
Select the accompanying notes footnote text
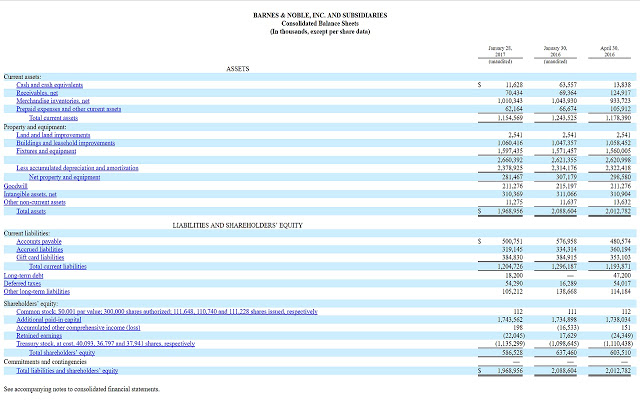pos(82,389)
